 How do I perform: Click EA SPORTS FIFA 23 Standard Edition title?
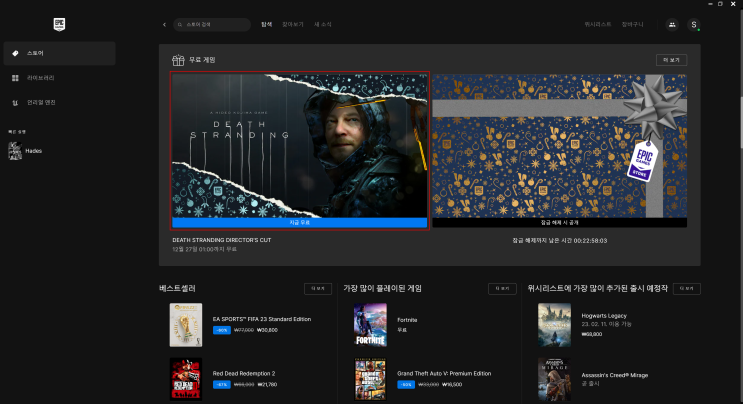[262, 319]
